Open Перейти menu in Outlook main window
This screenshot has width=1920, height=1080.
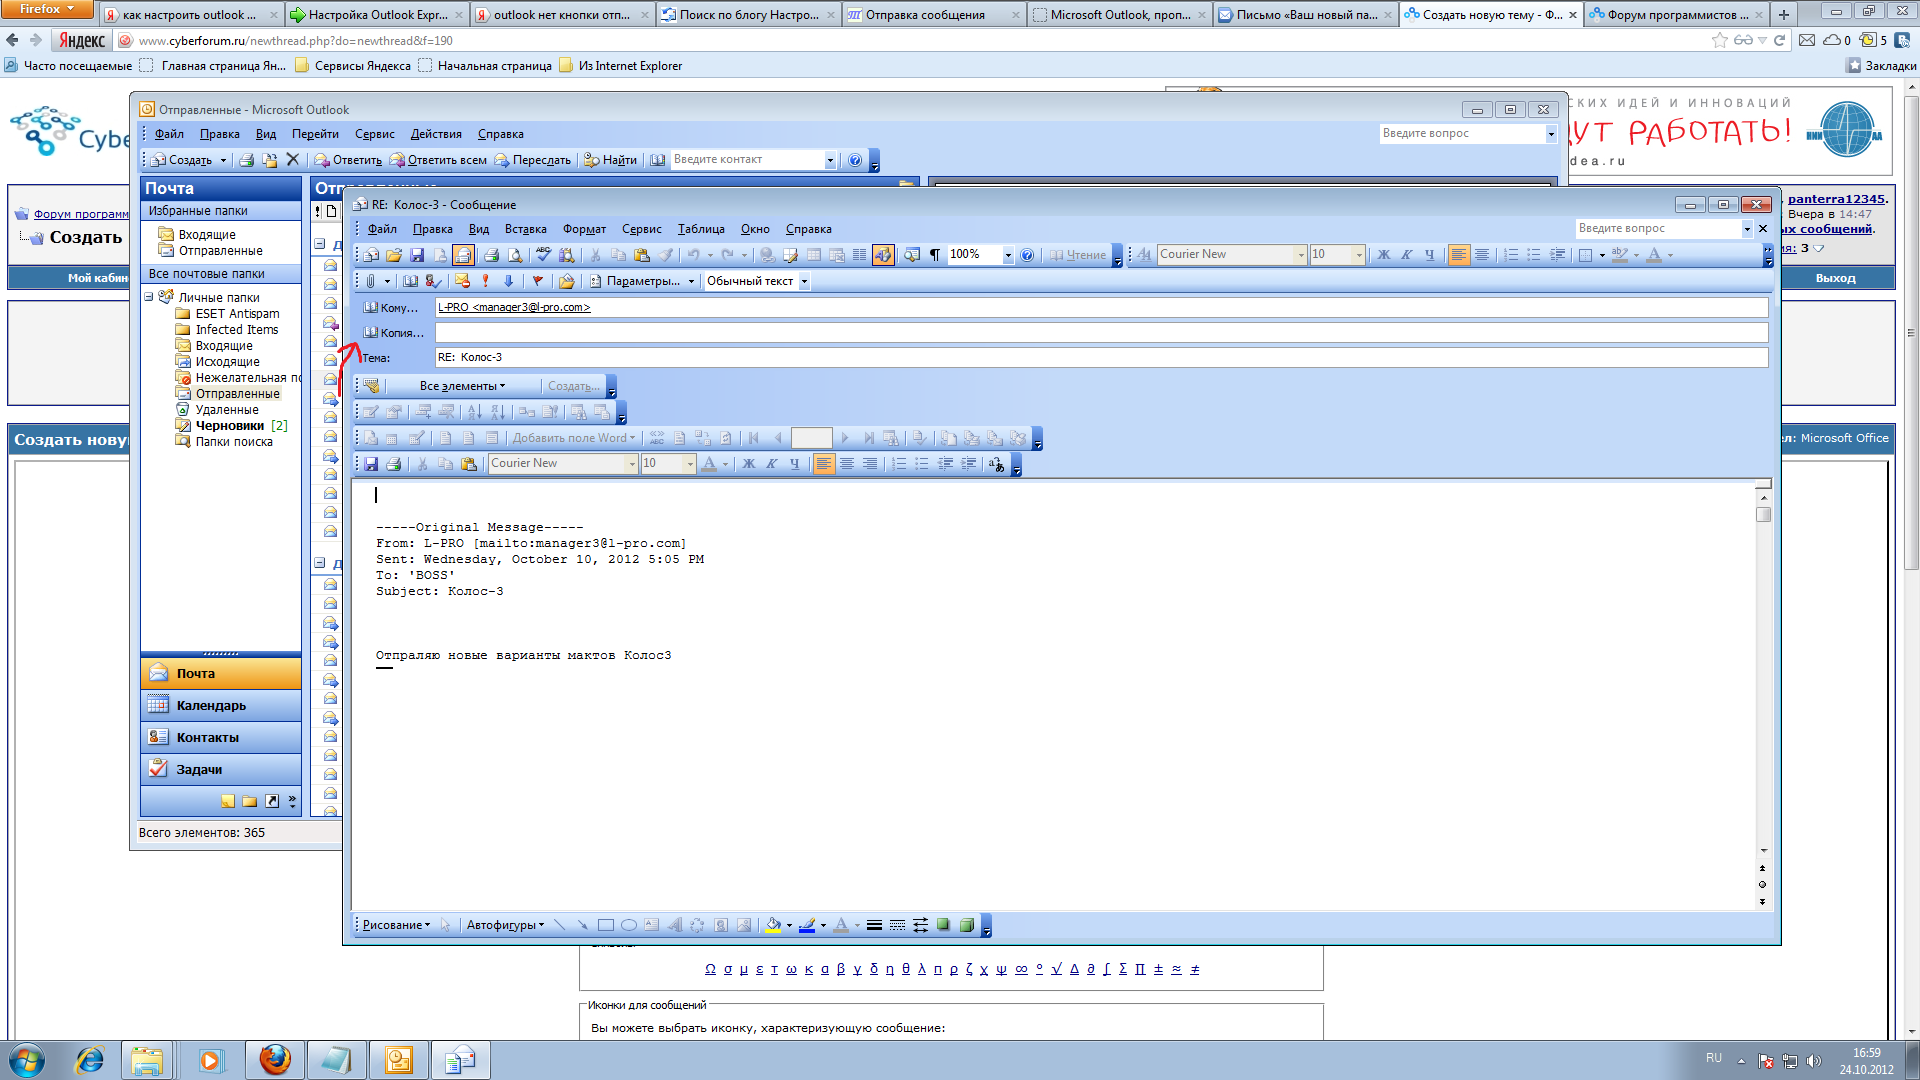(315, 134)
